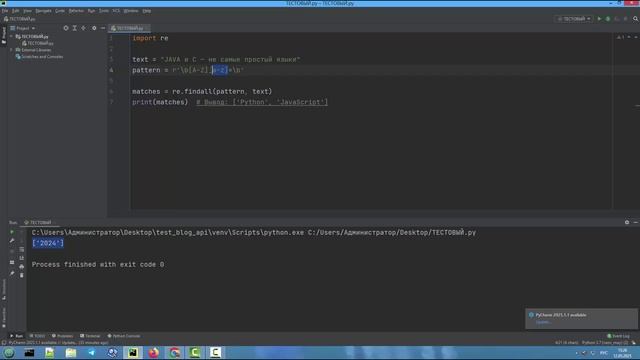This screenshot has width=640, height=360.
Task: Open the Help menu
Action: tap(147, 11)
